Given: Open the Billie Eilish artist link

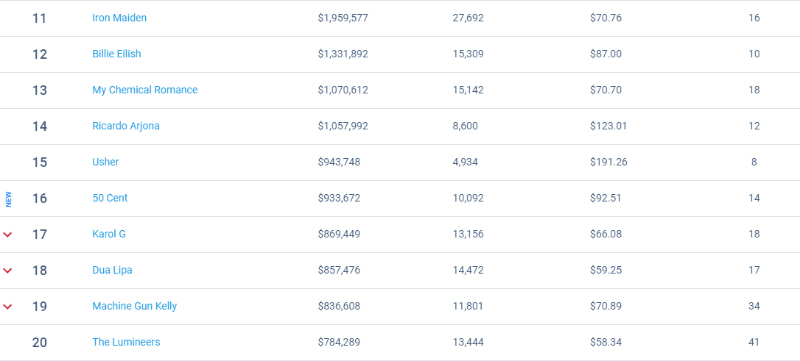Looking at the screenshot, I should point(116,54).
